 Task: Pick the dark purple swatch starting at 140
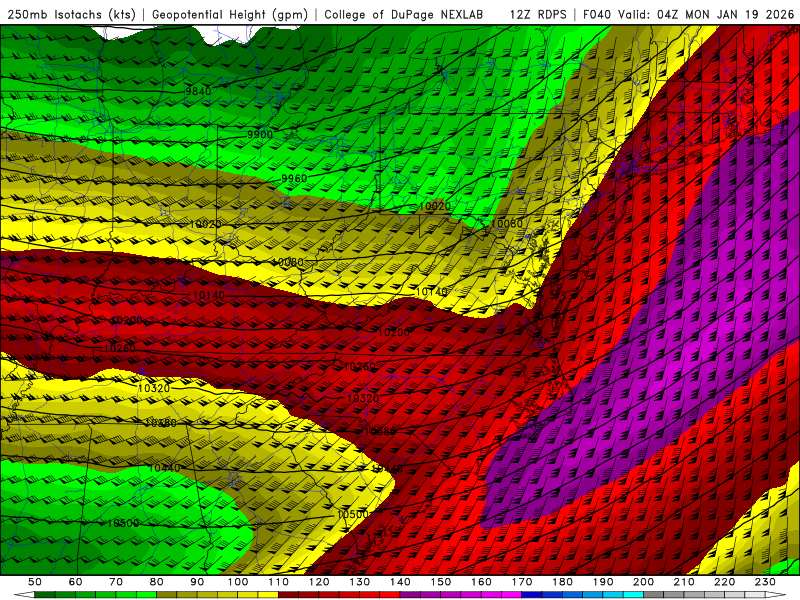[410, 595]
